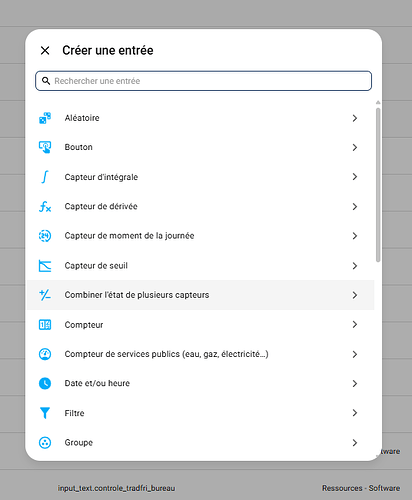Choose Compteur de services publics entry
The height and width of the screenshot is (500, 412).
pyautogui.click(x=200, y=354)
